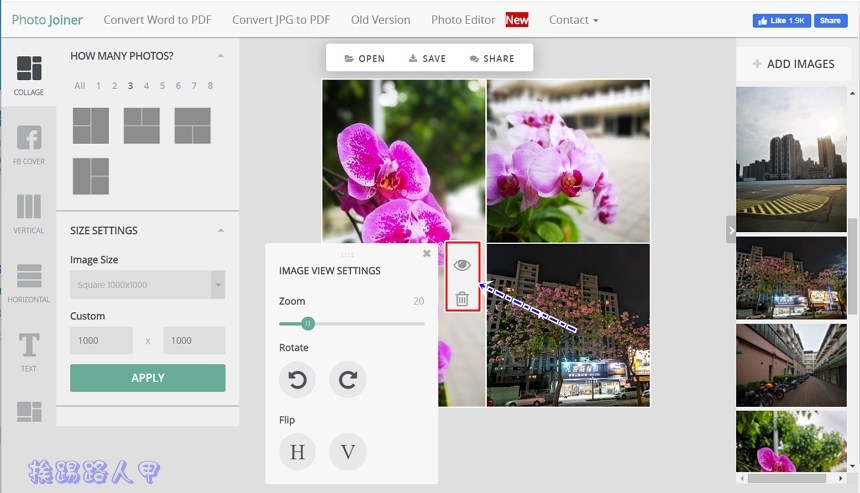Select photo count 3
The image size is (860, 493).
point(130,86)
